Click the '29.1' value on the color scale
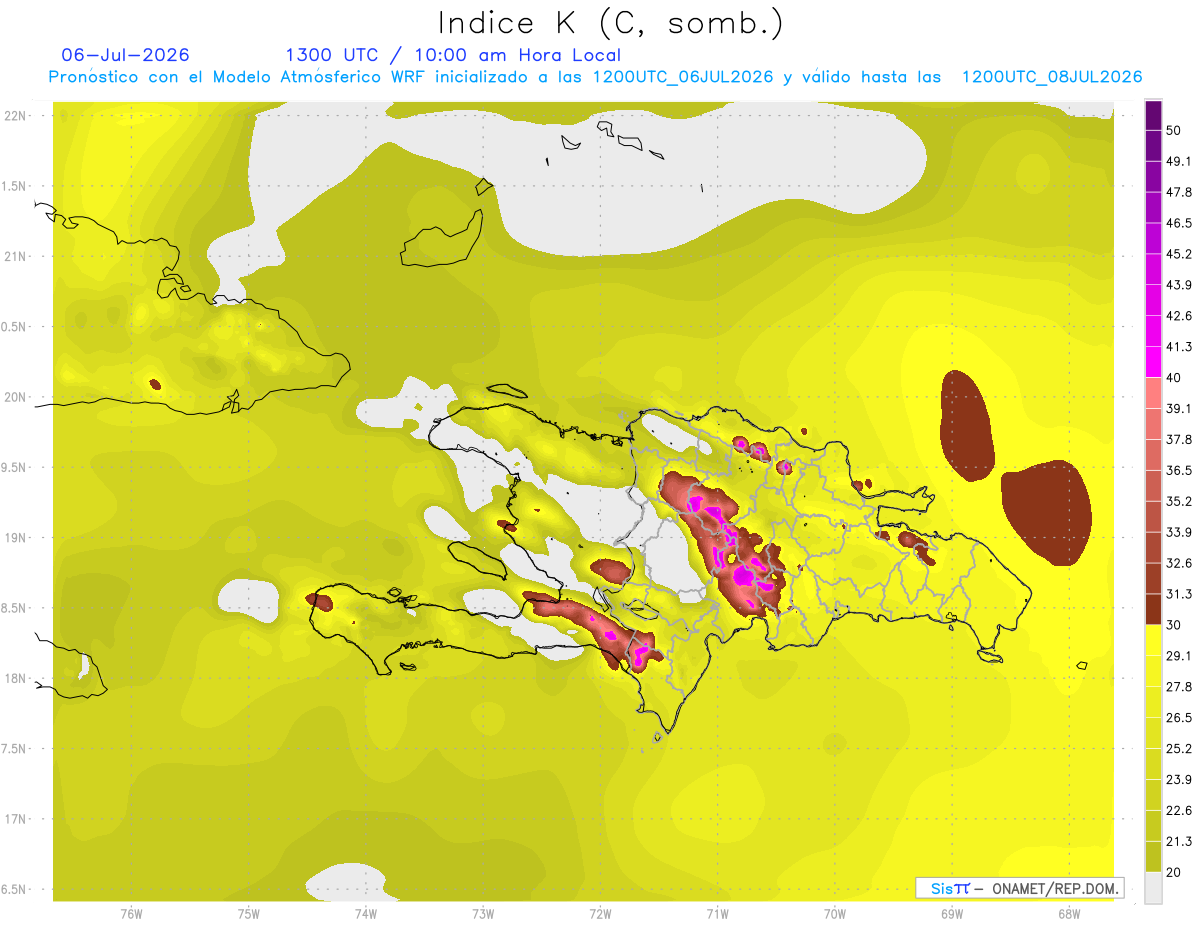This screenshot has width=1200, height=927. click(1179, 655)
